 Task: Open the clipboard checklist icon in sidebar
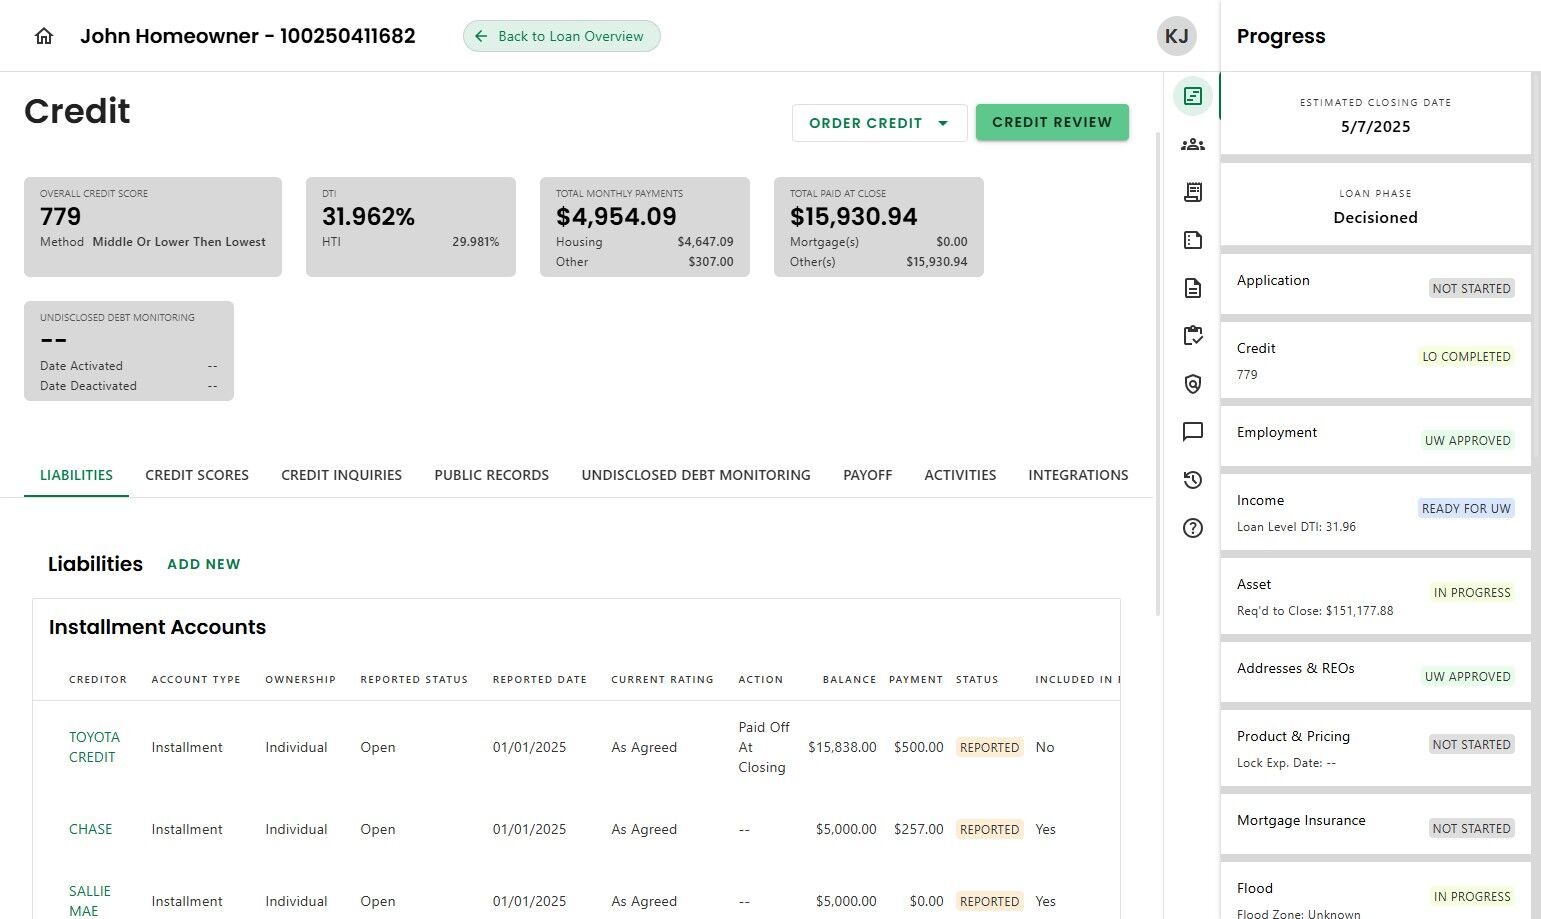pos(1192,336)
